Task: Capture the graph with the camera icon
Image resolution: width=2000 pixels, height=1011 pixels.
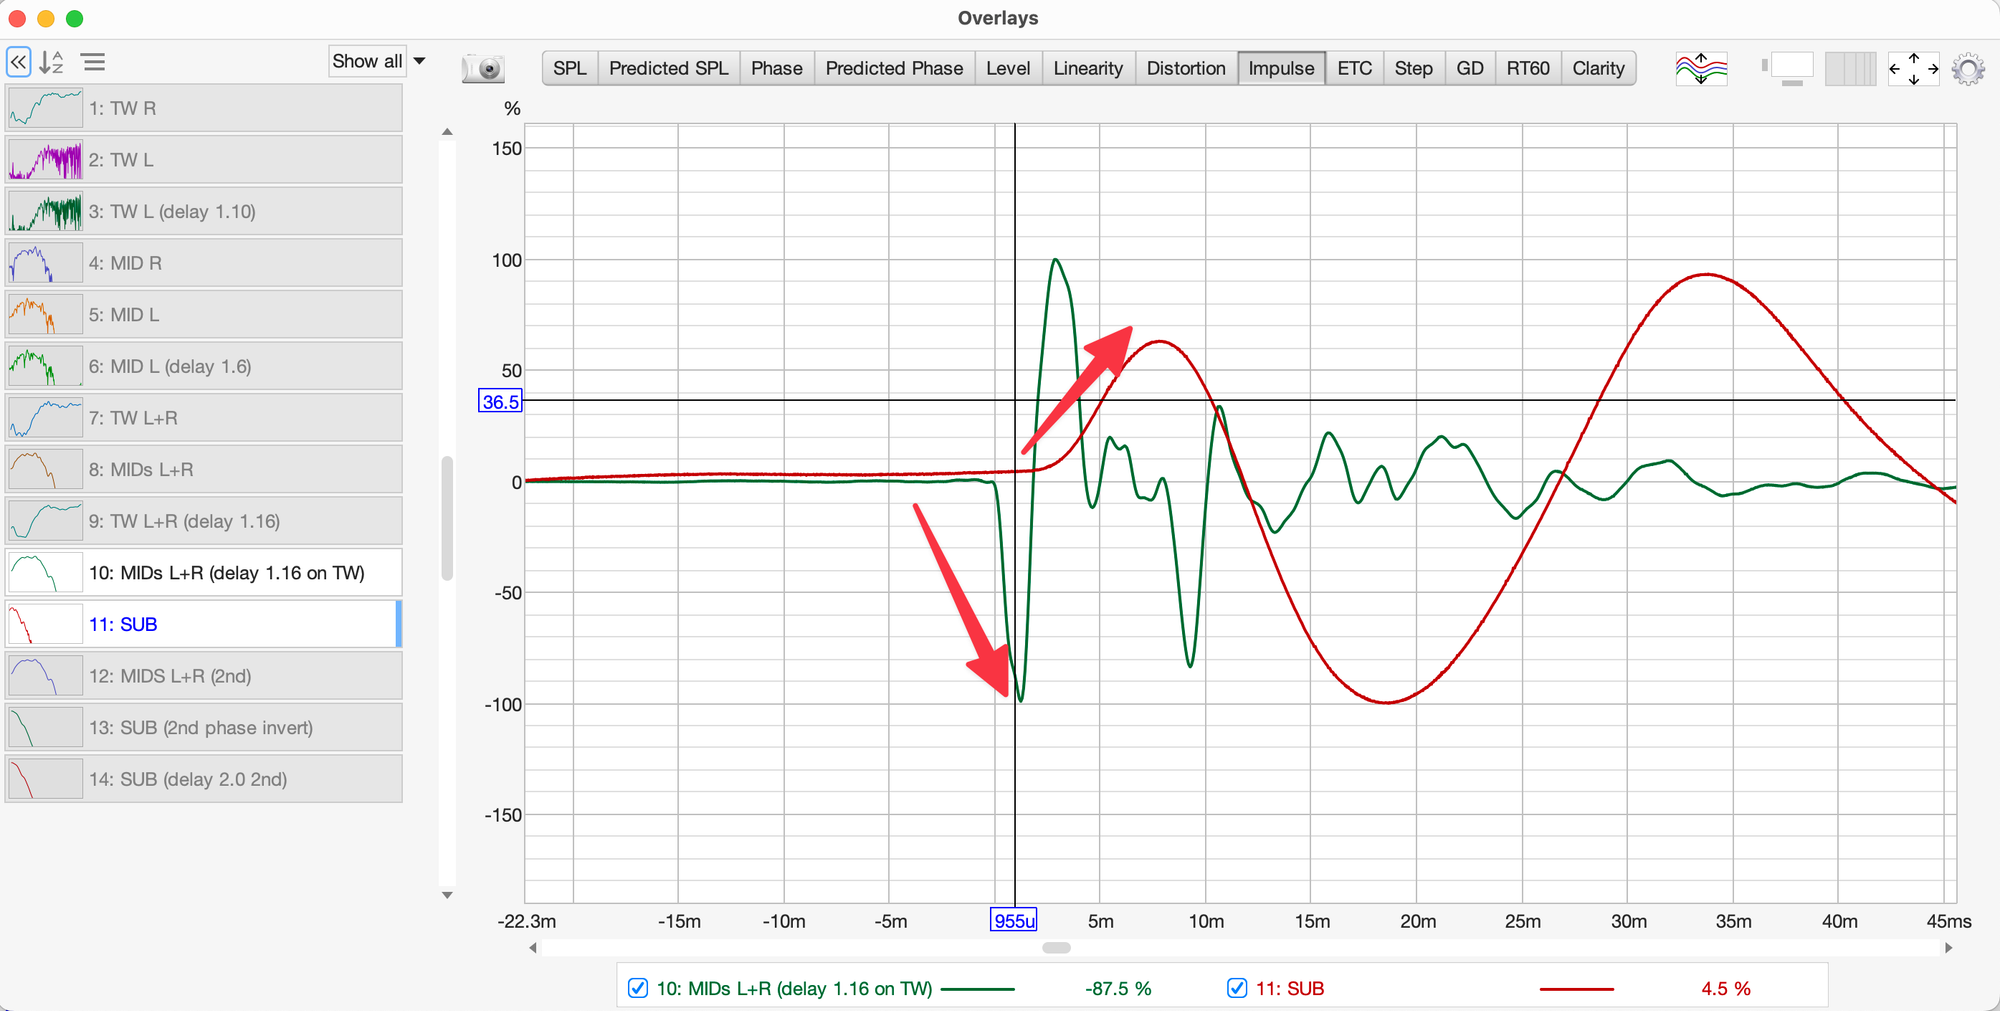Action: coord(483,69)
